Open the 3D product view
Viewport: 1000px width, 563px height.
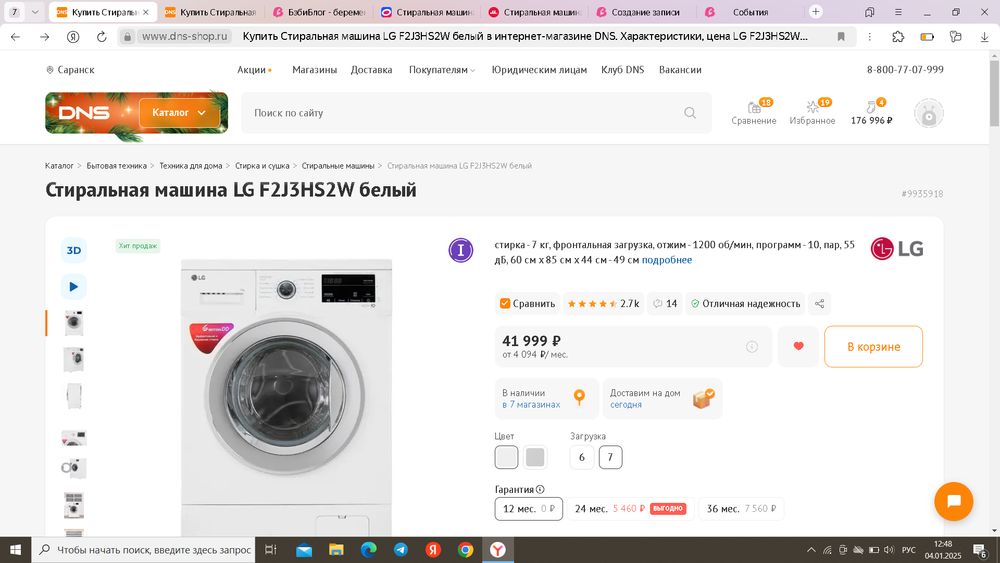[x=74, y=250]
